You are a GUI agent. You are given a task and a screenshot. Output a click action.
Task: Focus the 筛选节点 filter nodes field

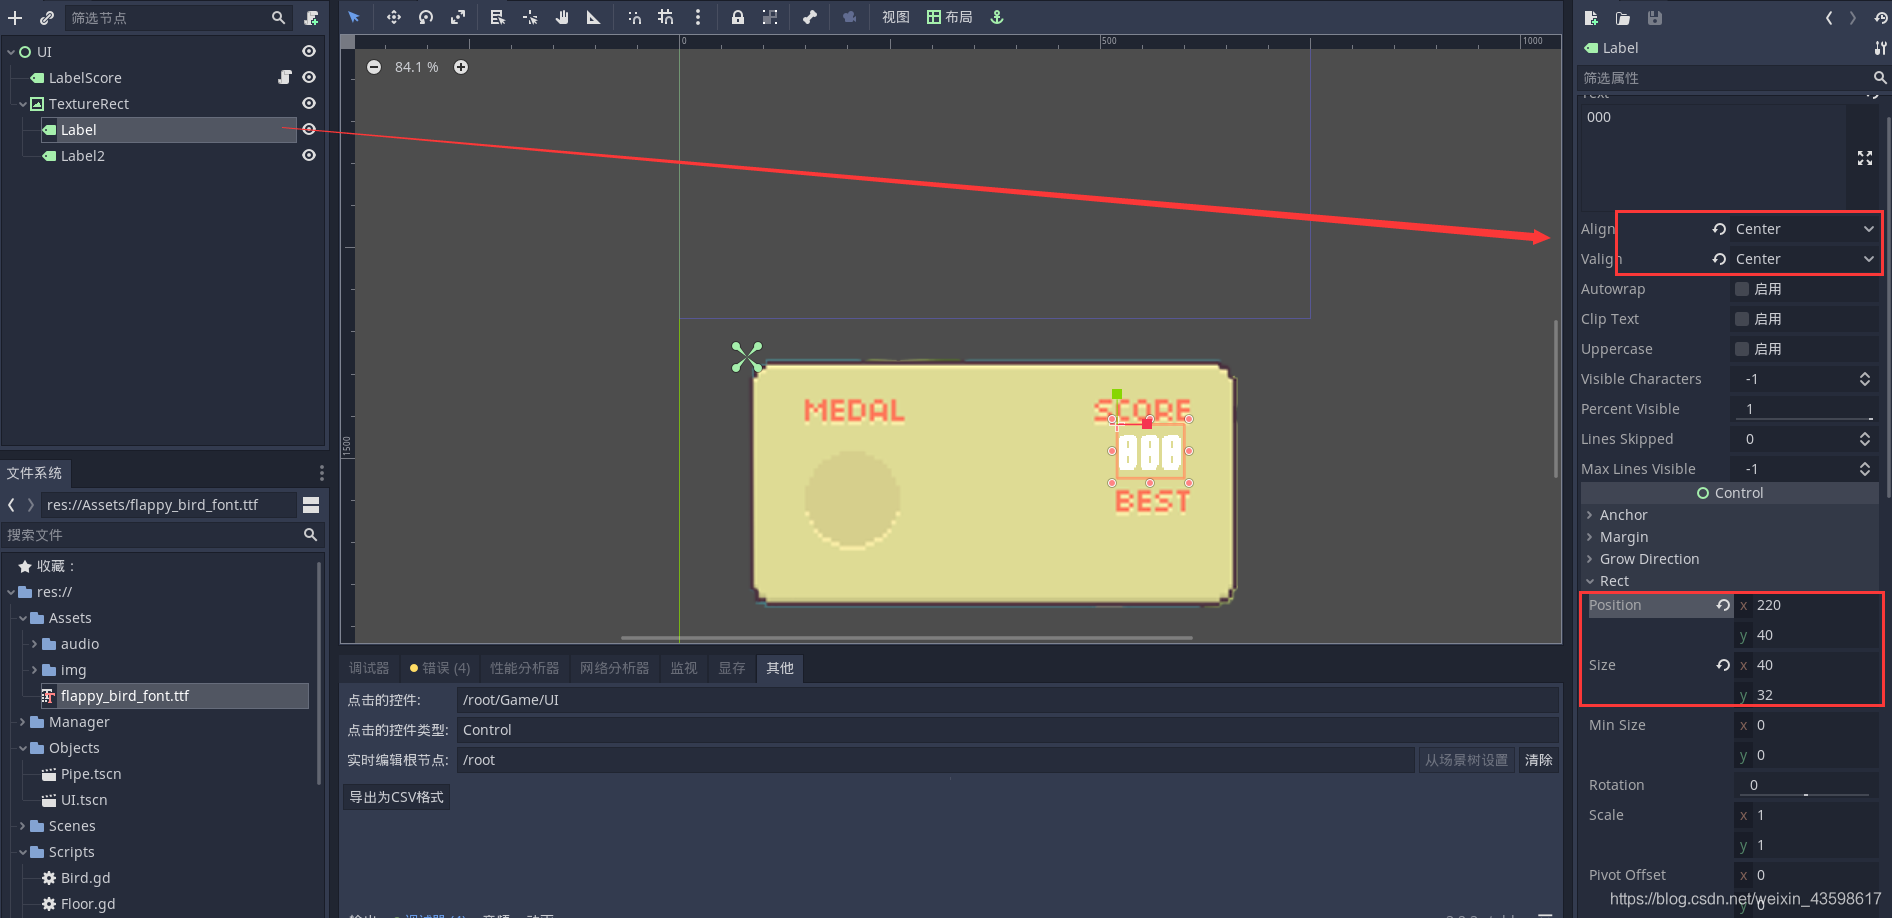pos(178,18)
